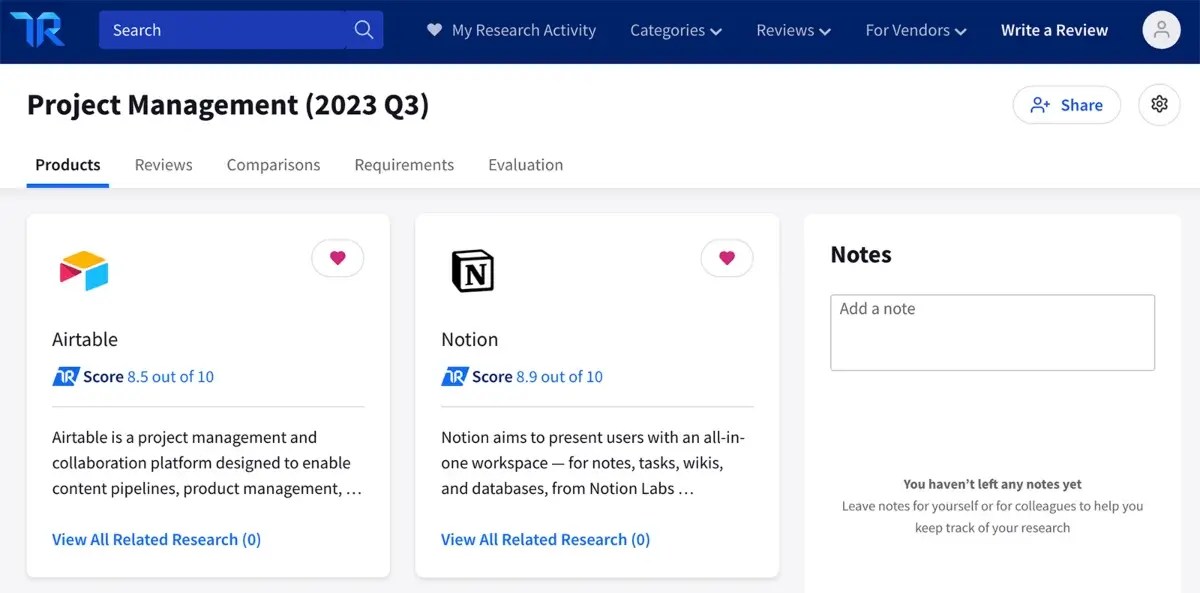1200x593 pixels.
Task: Click Write a Review link
Action: pos(1054,30)
